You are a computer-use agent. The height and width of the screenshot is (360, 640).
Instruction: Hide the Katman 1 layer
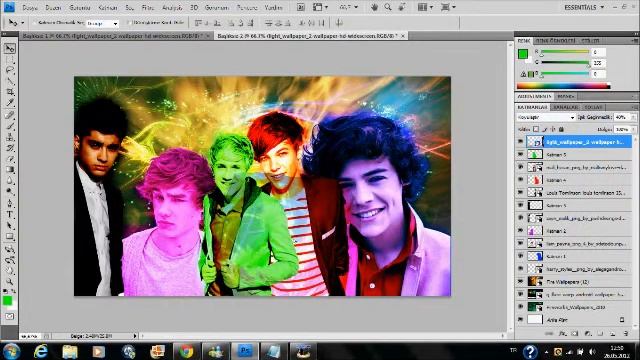(520, 256)
